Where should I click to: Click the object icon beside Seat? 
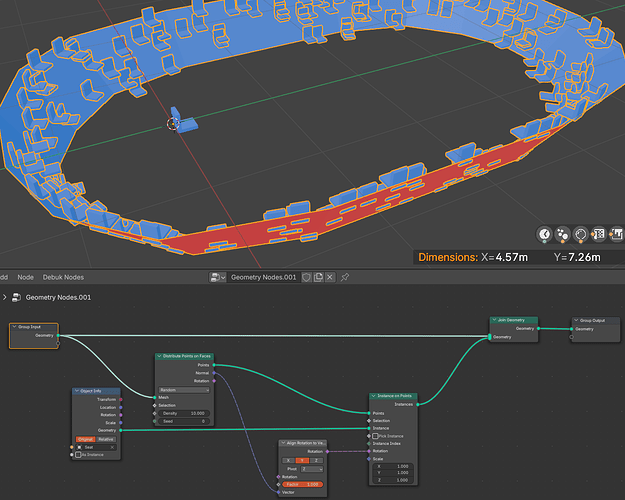[79, 447]
